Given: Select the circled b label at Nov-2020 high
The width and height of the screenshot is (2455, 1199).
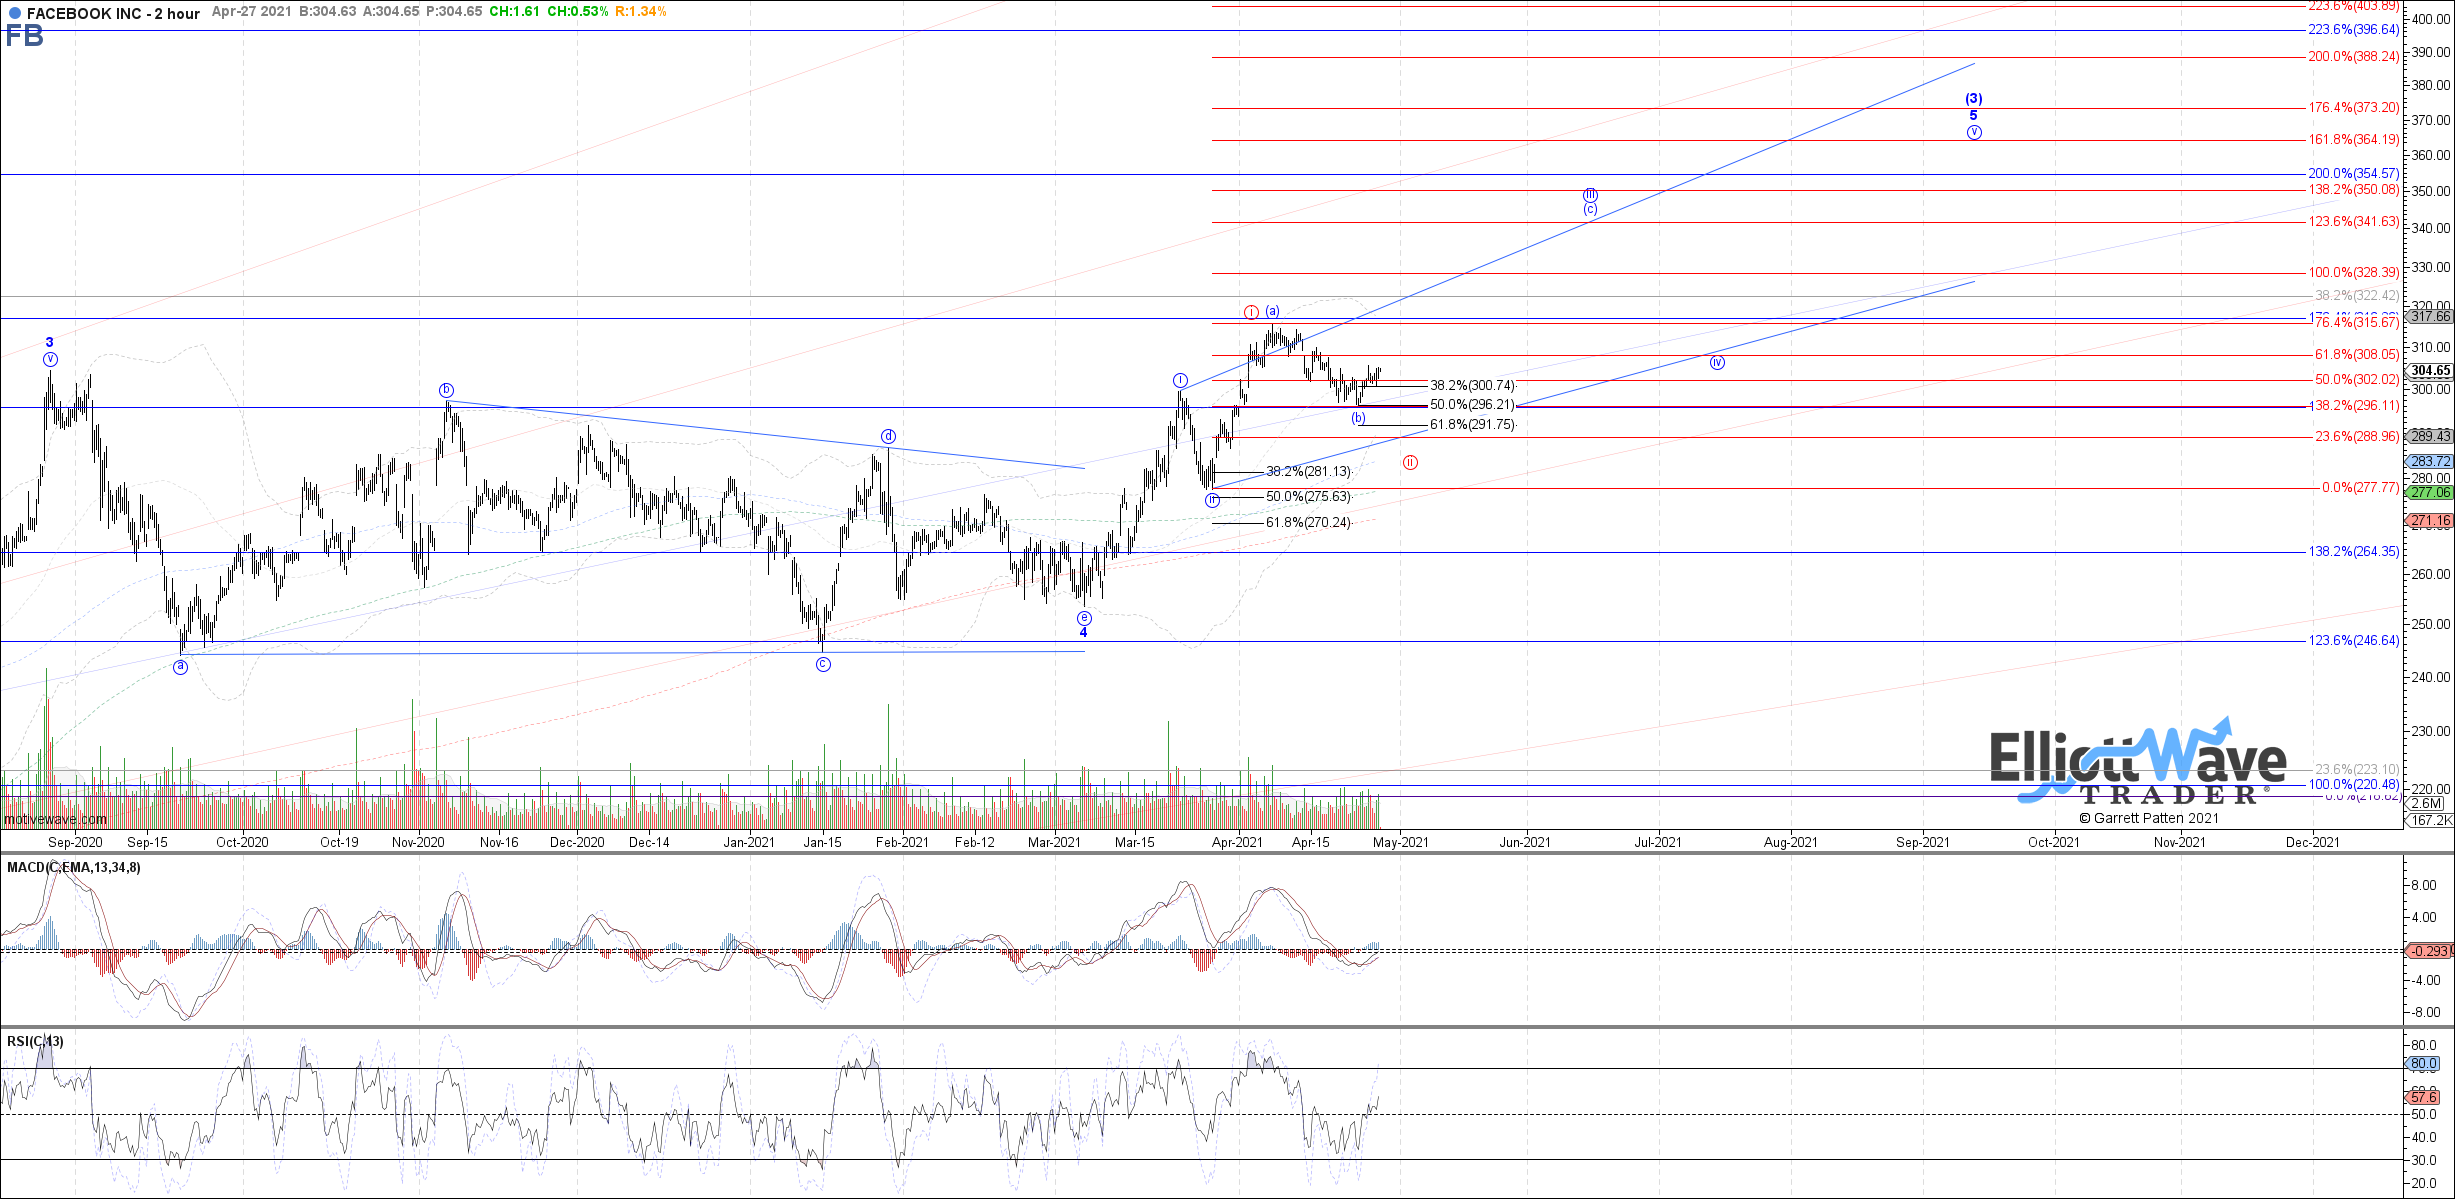Looking at the screenshot, I should pos(447,390).
